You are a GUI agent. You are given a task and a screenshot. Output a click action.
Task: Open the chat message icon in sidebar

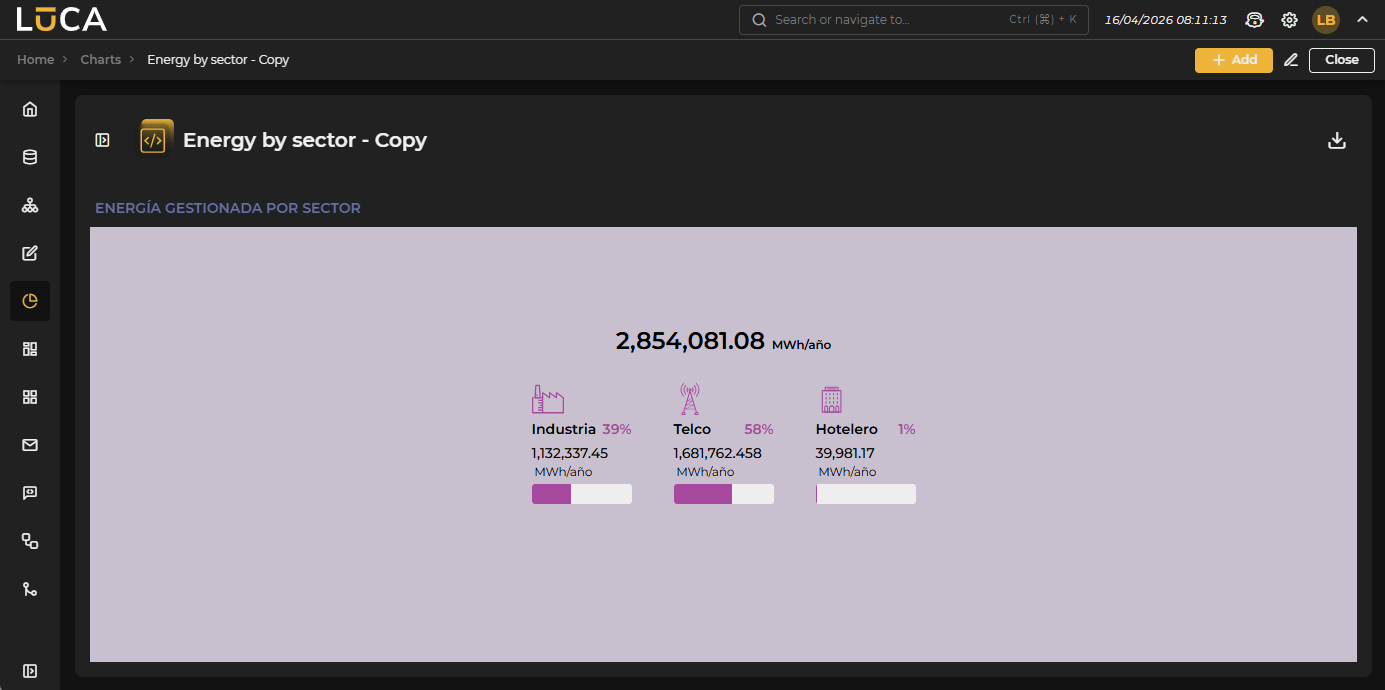[30, 493]
